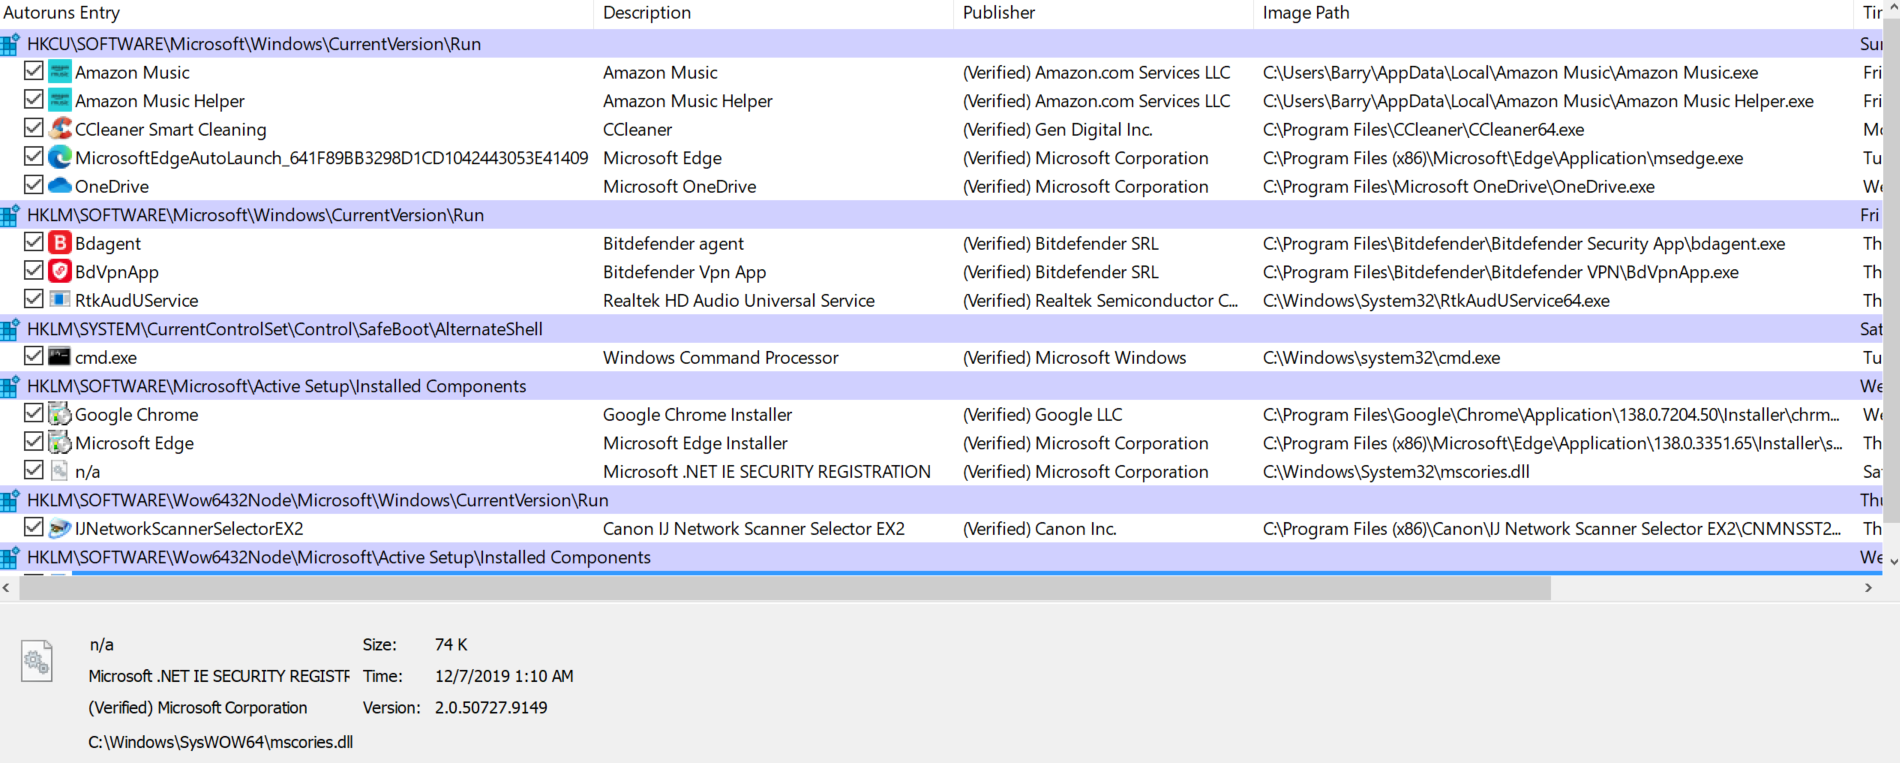Screen dimensions: 1900x763
Task: Disable the CCleaner Smart Cleaning entry
Action: [34, 128]
